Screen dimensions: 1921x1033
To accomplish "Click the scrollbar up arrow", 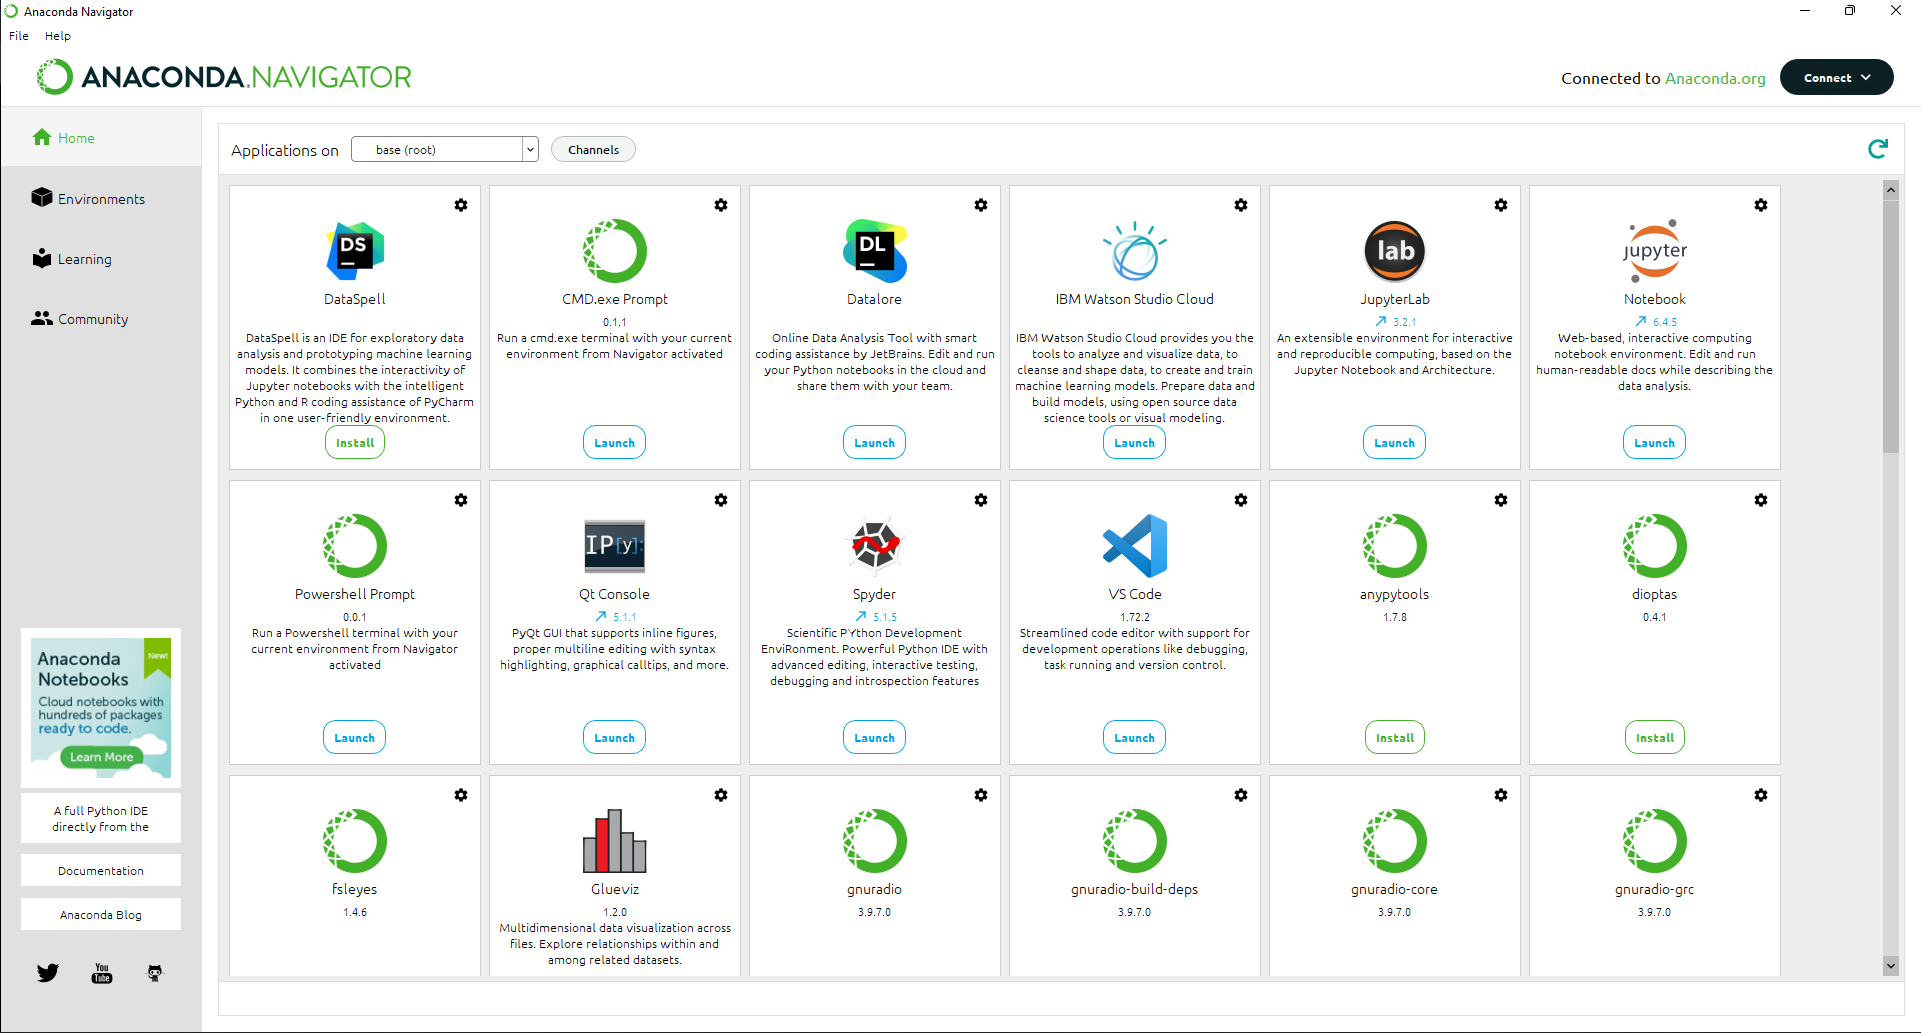I will [x=1890, y=189].
